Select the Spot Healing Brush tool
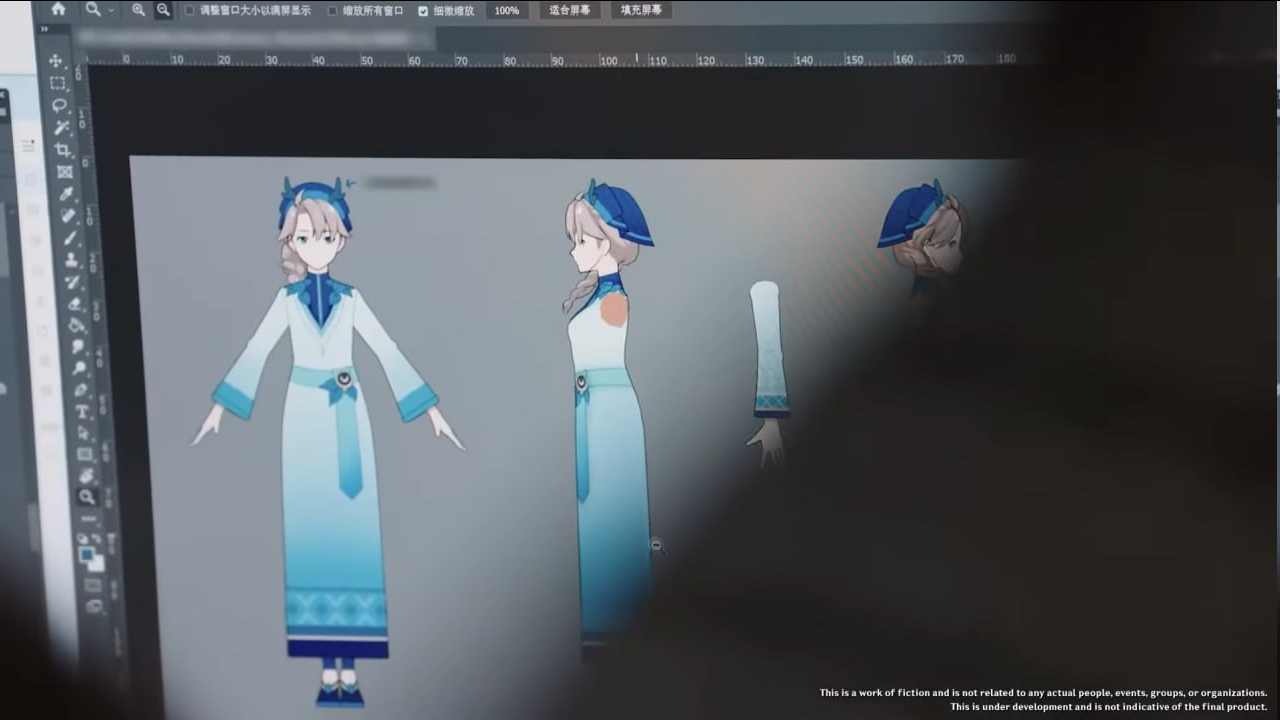The image size is (1280, 720). tap(68, 215)
